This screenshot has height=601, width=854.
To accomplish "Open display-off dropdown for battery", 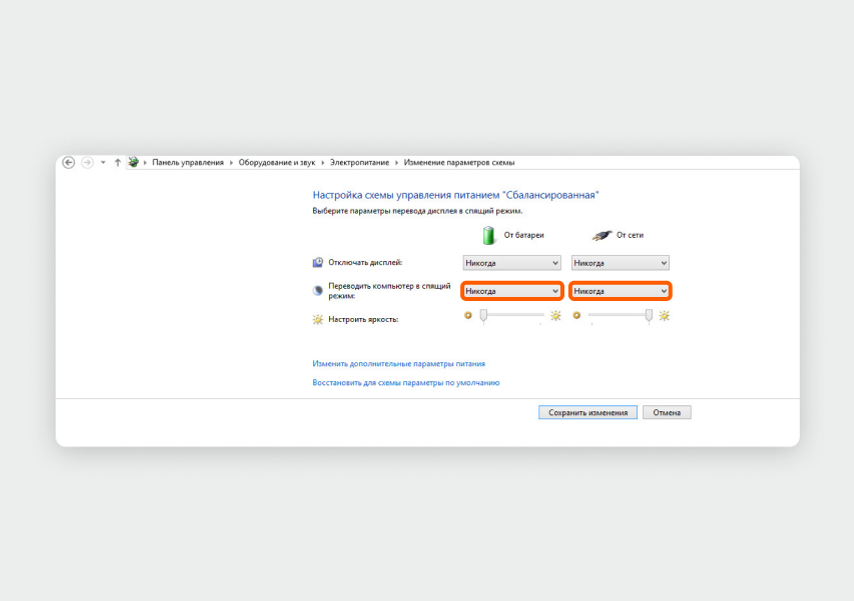I will pos(511,263).
